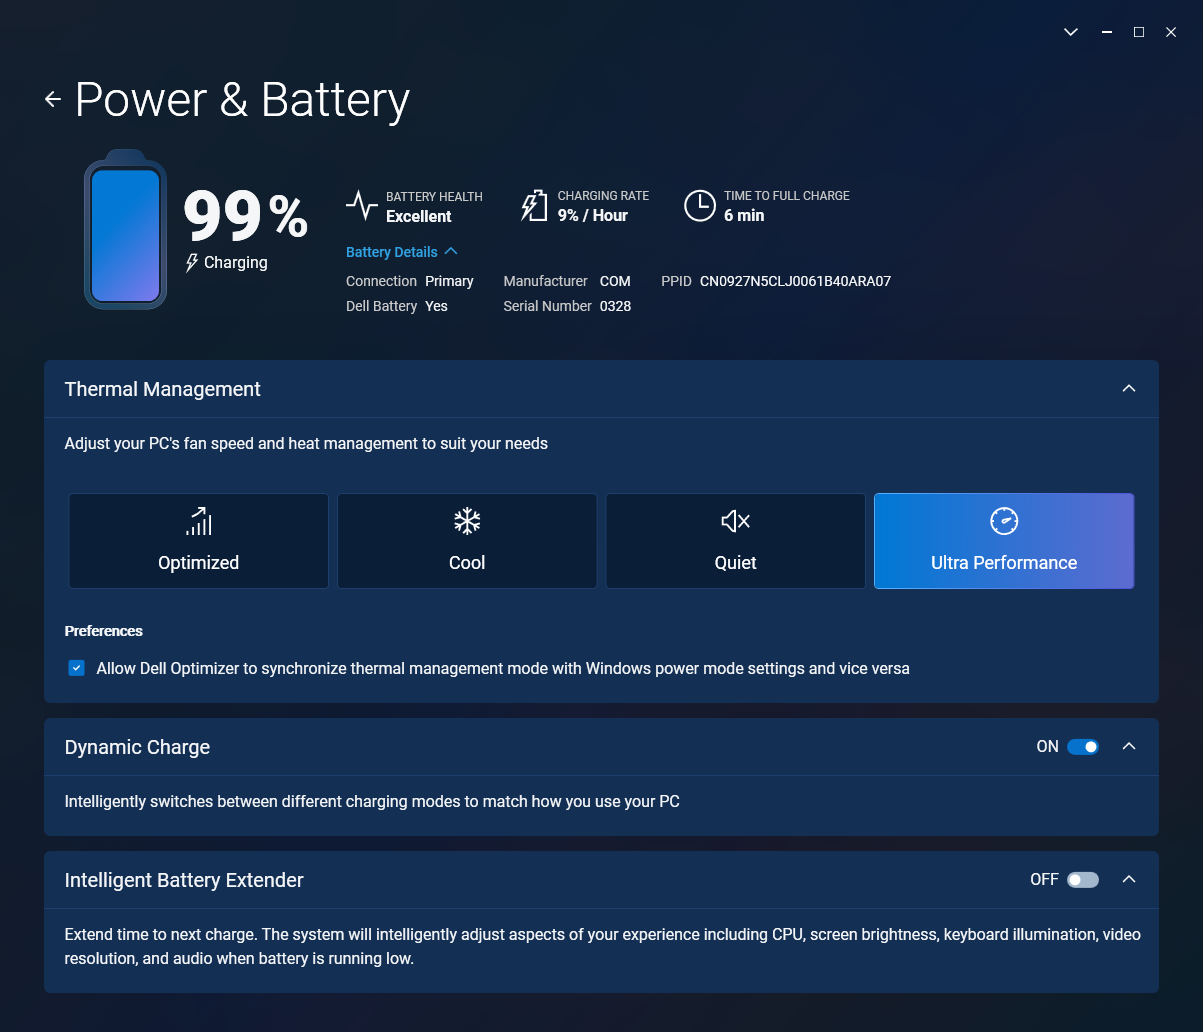Image resolution: width=1203 pixels, height=1032 pixels.
Task: Collapse the Dynamic Charge section
Action: (1129, 746)
